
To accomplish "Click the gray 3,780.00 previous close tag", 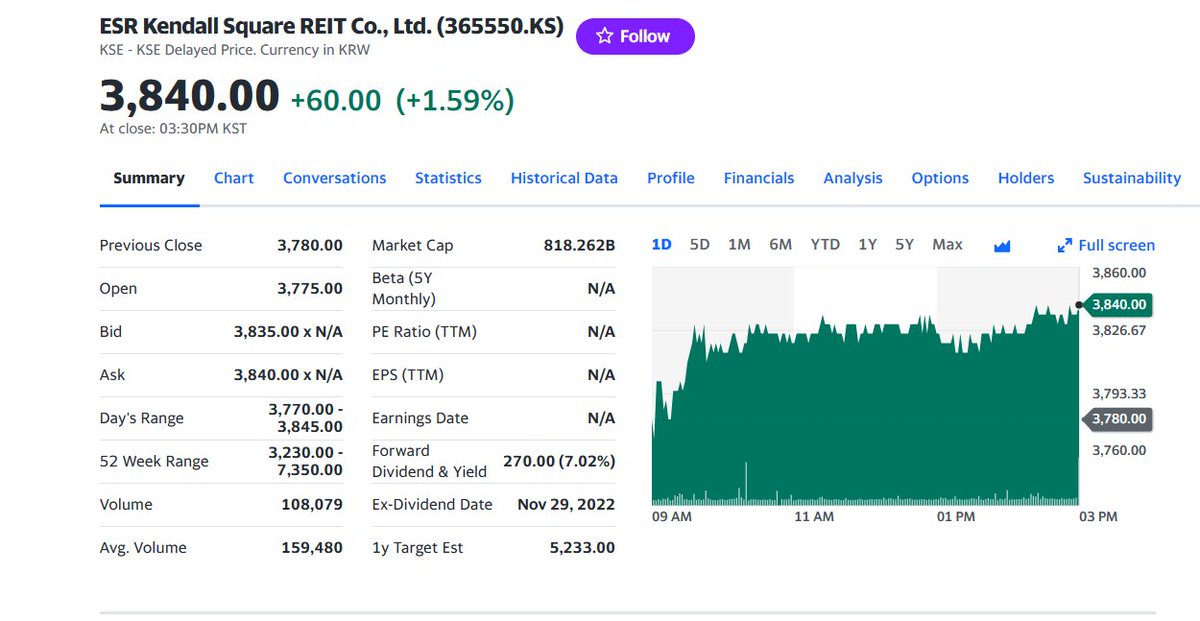I will [1118, 419].
